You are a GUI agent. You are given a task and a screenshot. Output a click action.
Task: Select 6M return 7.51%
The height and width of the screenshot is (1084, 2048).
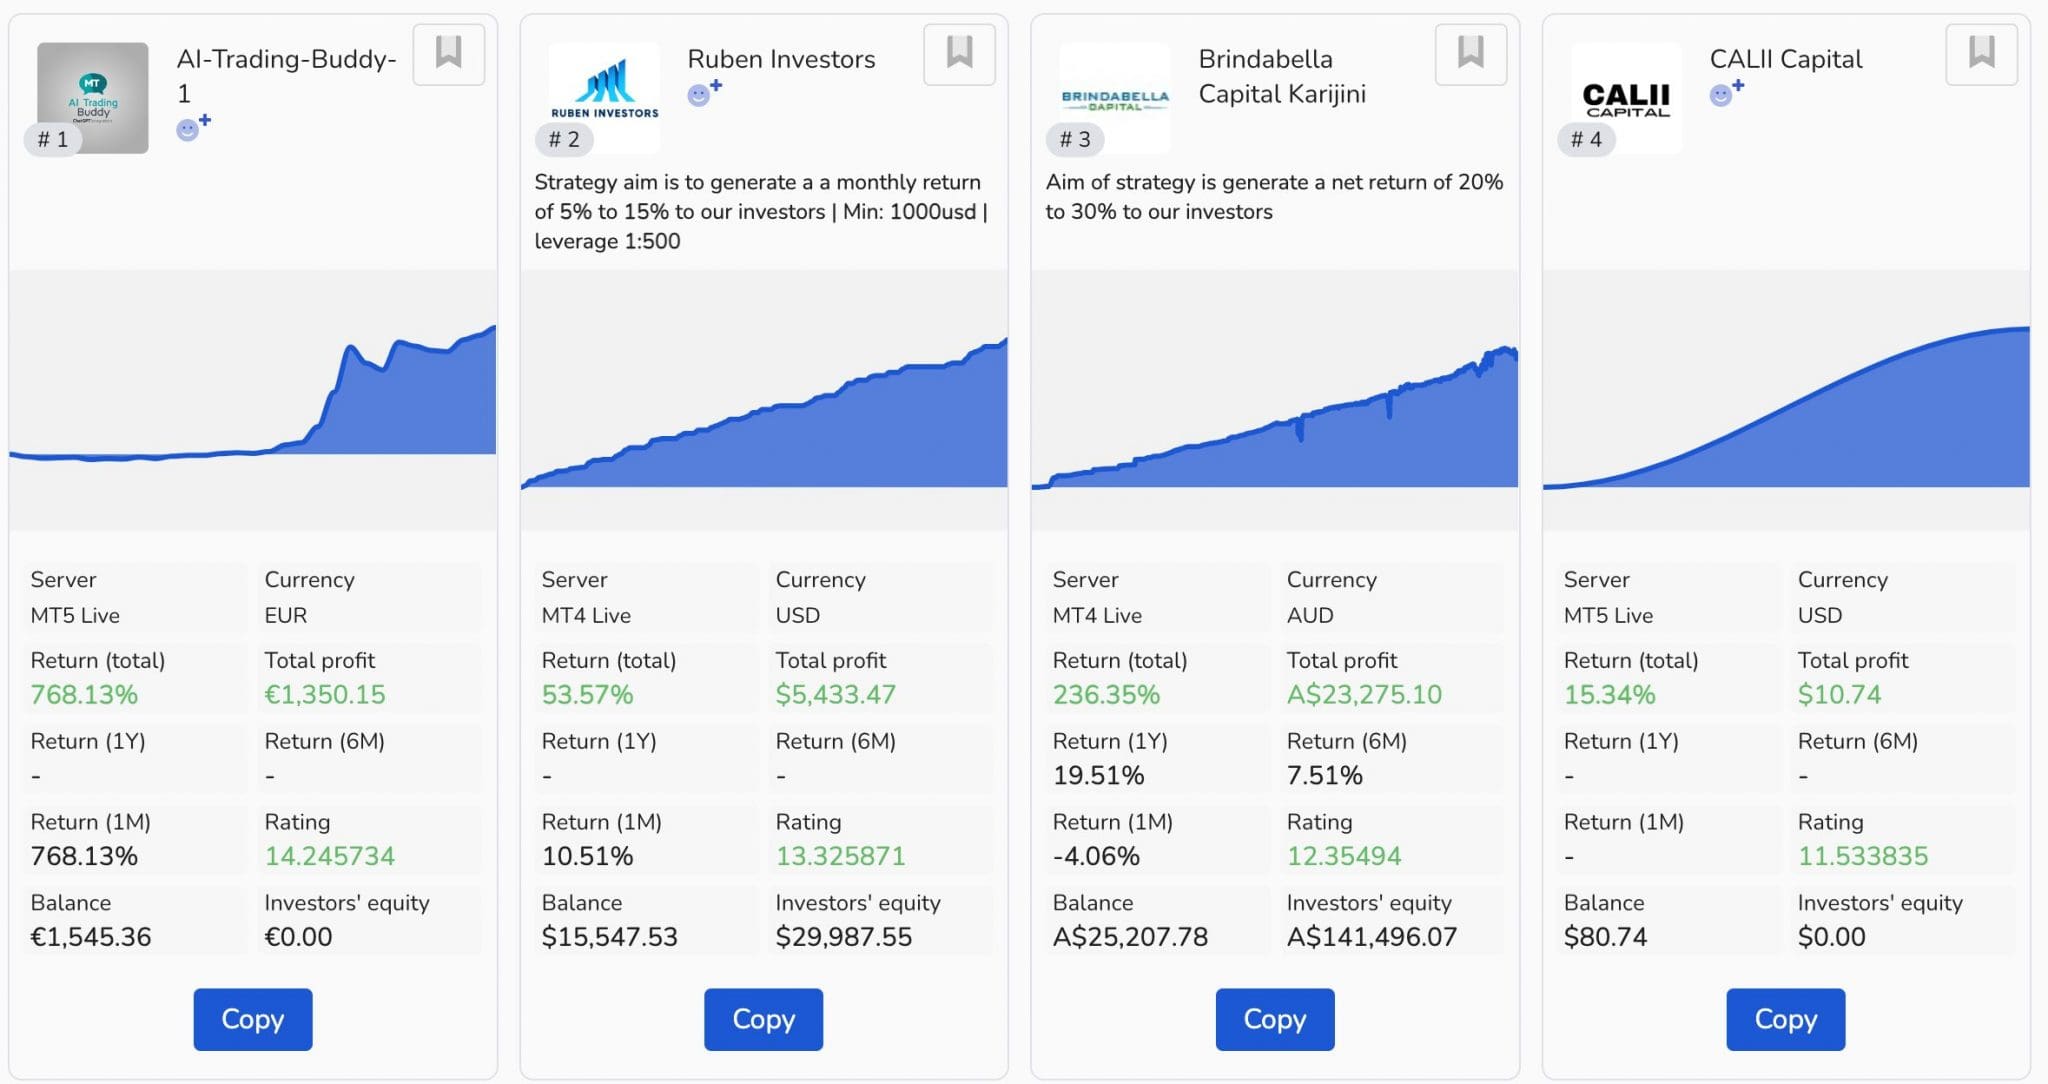(1324, 775)
